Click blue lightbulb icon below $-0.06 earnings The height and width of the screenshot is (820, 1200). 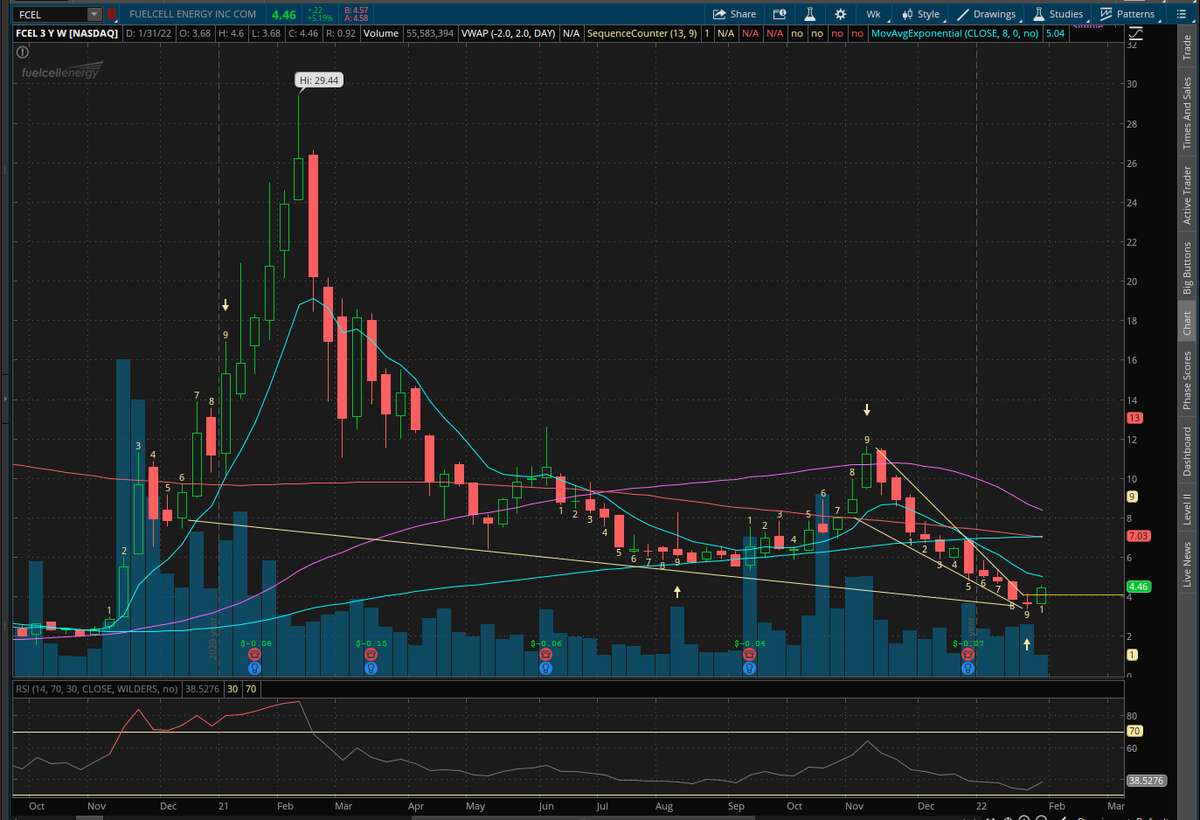coord(546,667)
